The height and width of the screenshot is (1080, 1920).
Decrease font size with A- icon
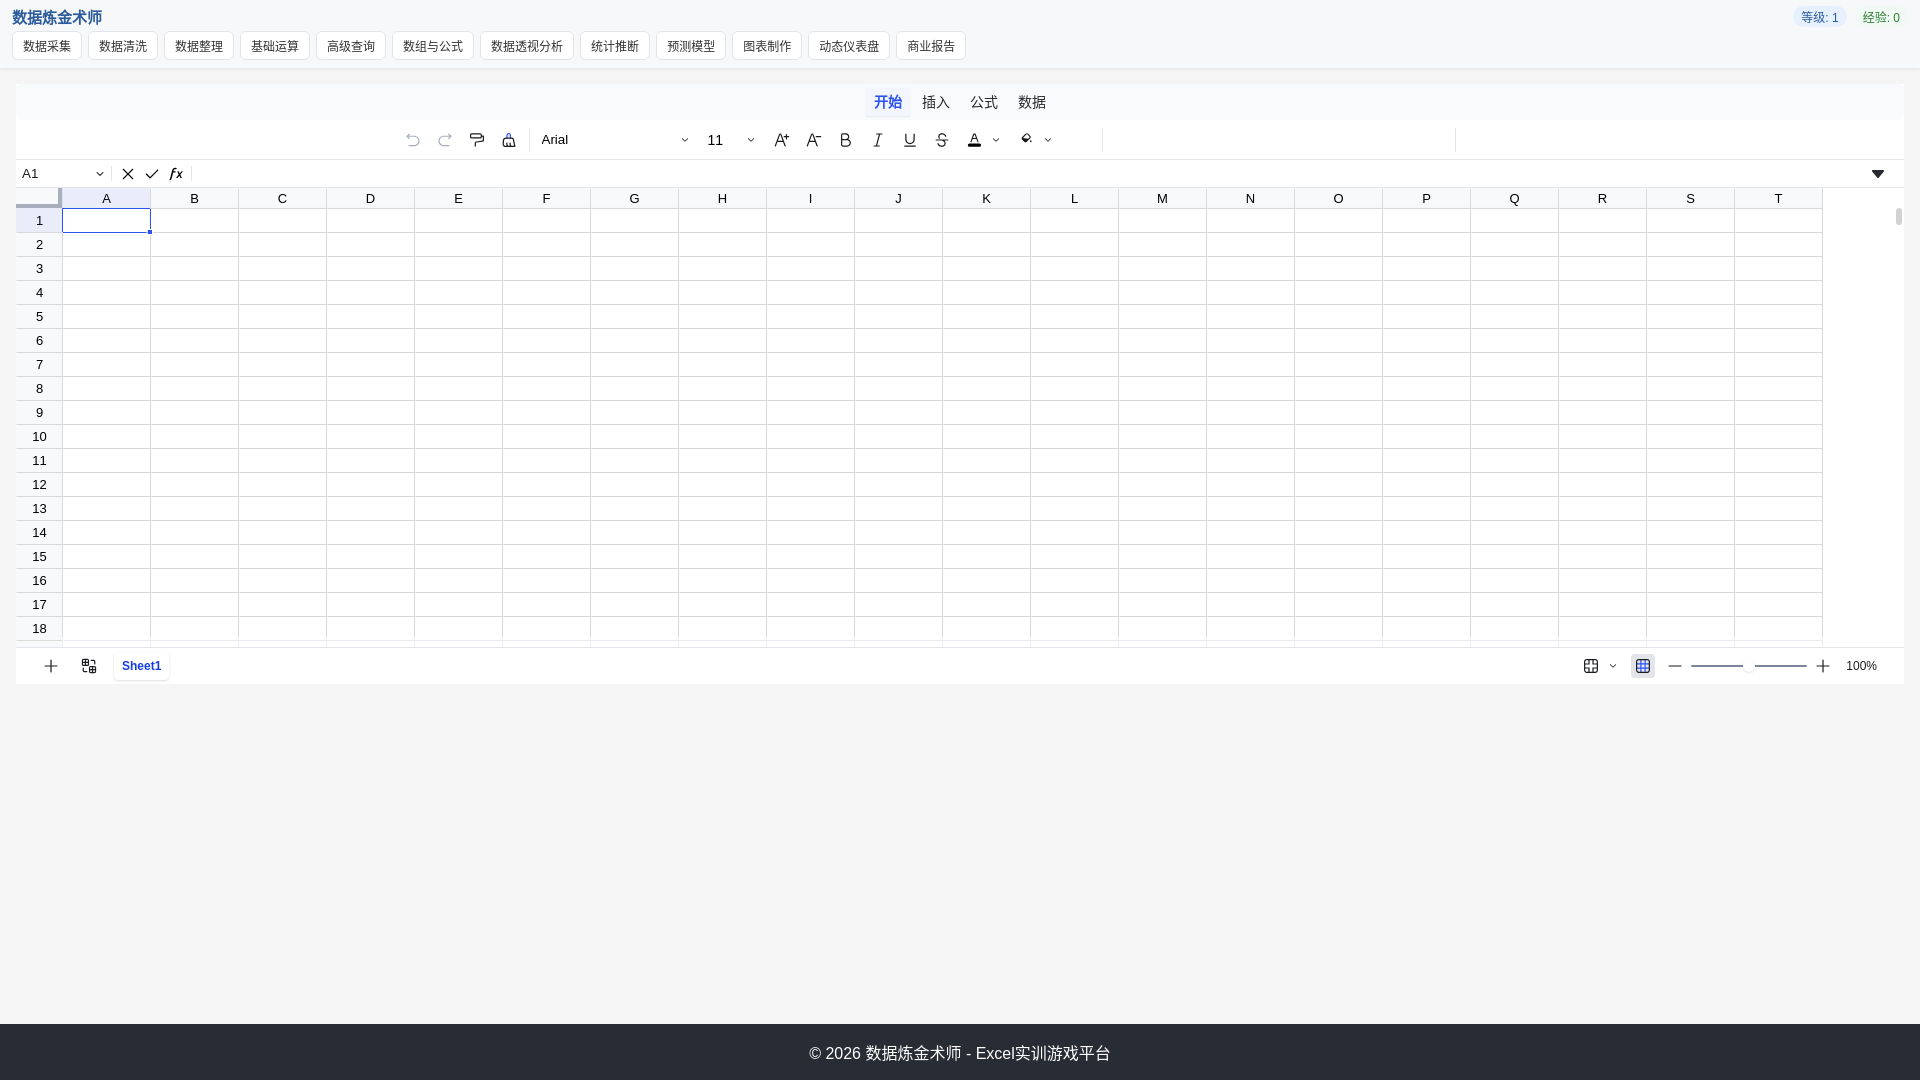coord(814,140)
